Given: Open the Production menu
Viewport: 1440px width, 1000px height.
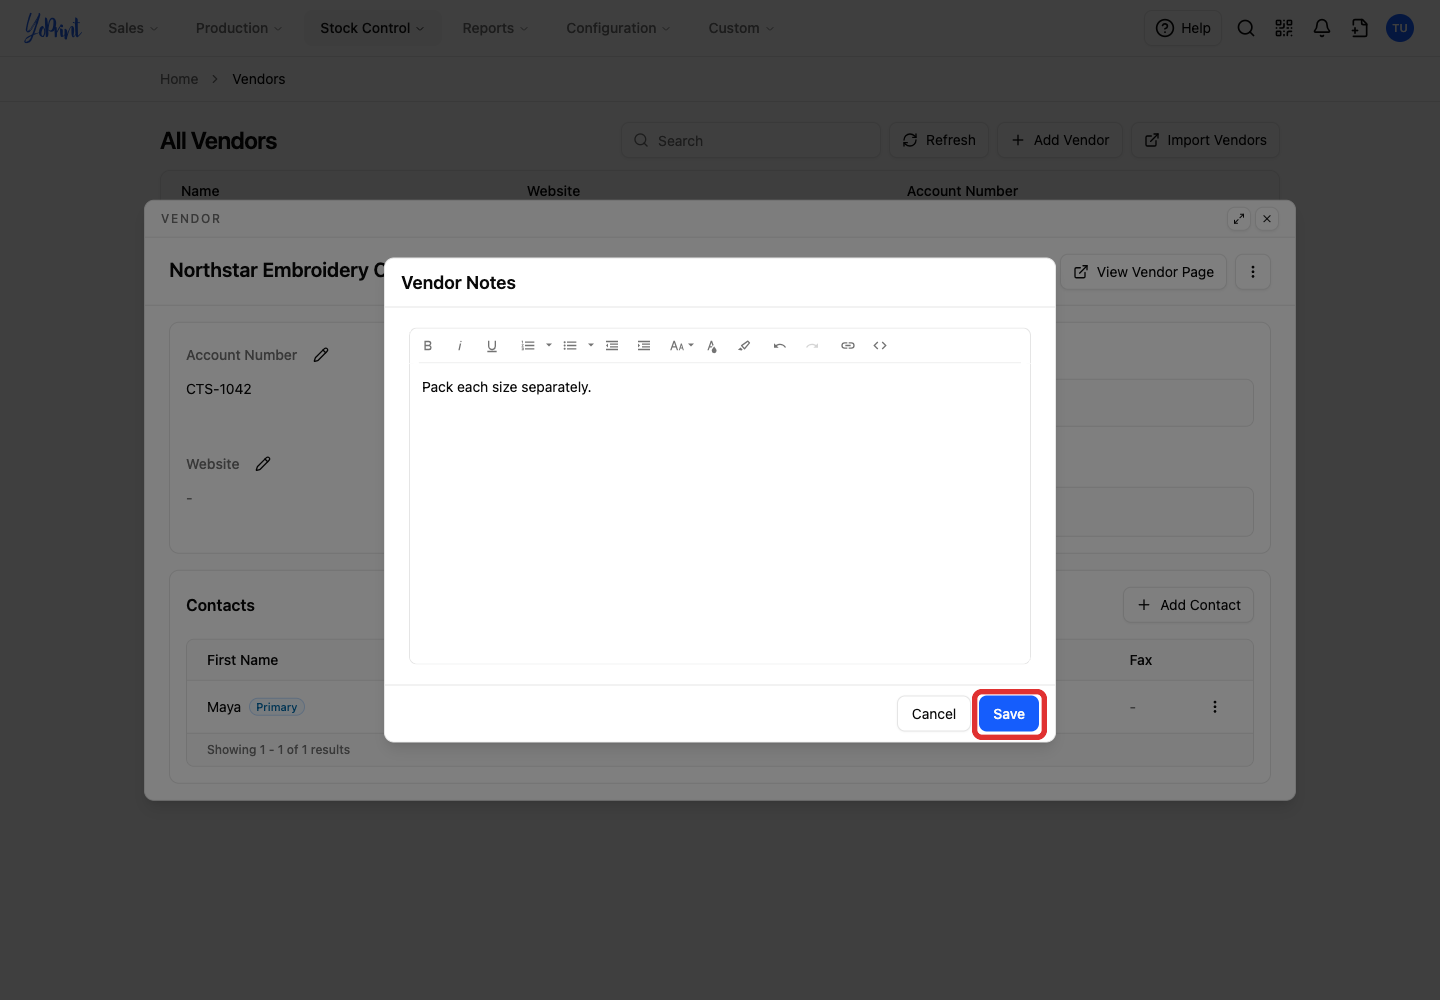Looking at the screenshot, I should click(239, 28).
